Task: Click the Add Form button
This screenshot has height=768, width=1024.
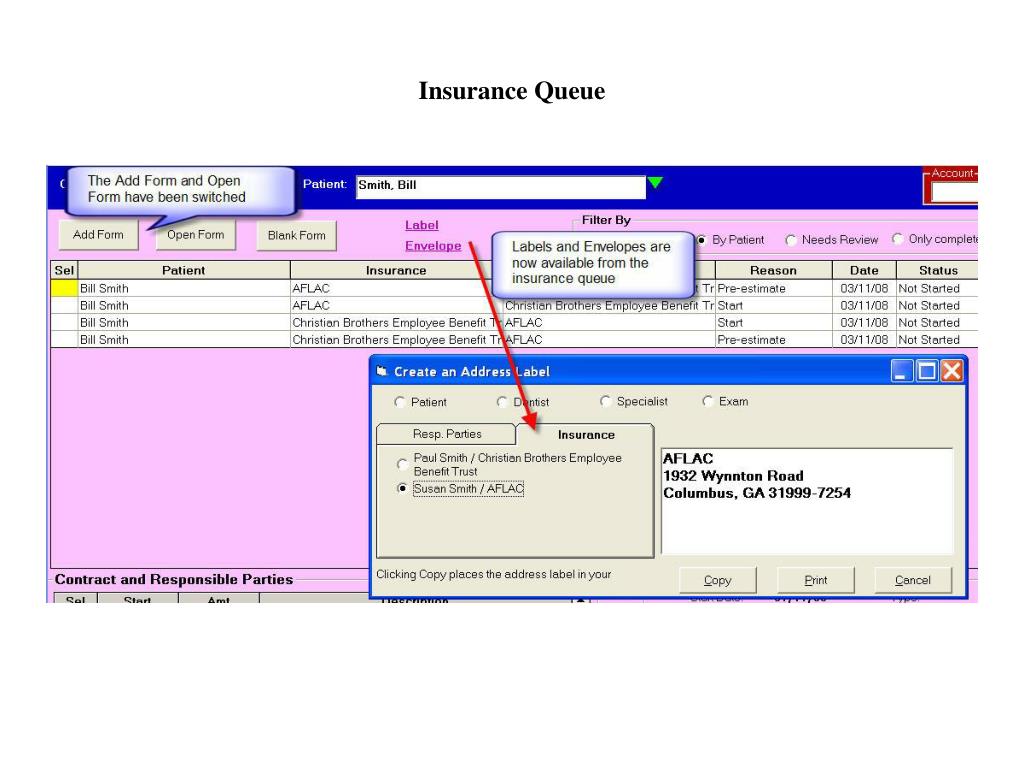Action: (98, 234)
